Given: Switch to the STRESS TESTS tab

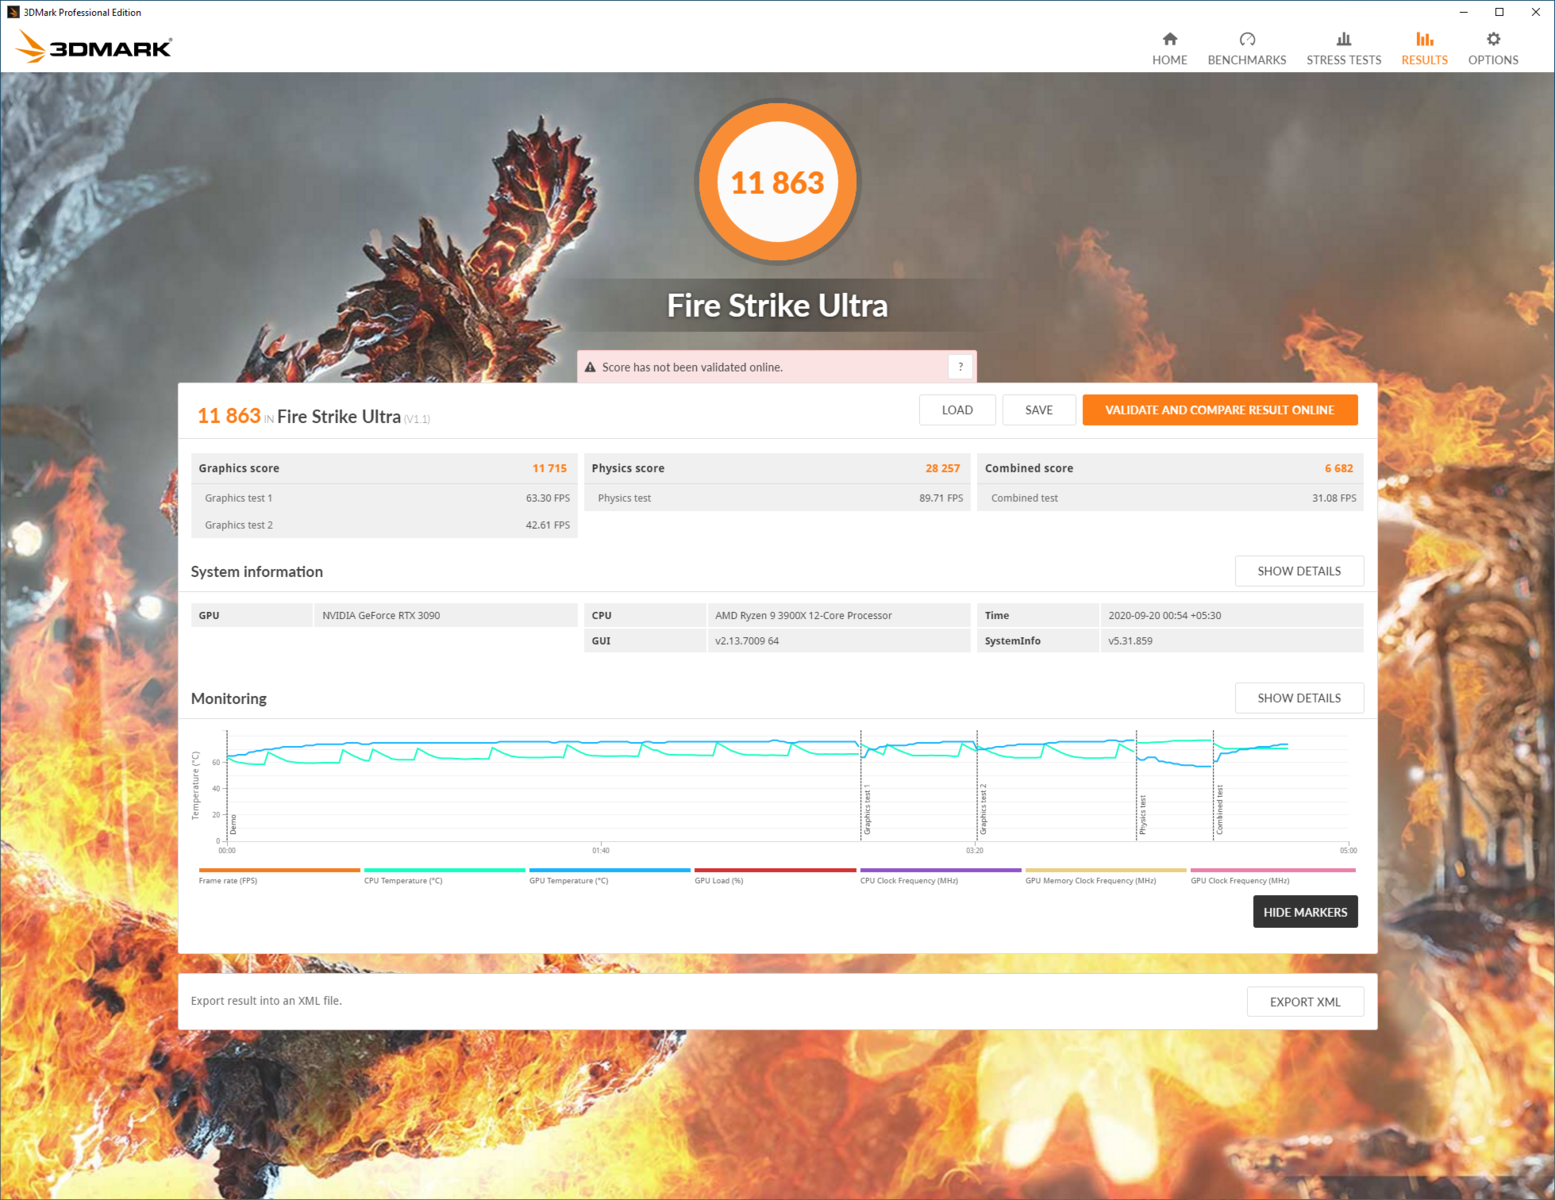Looking at the screenshot, I should (1344, 48).
